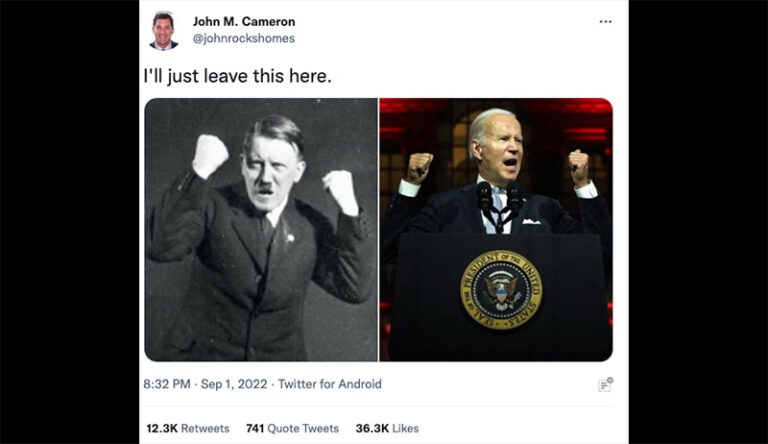Visit the @johnrockshomes handle link
The width and height of the screenshot is (768, 444).
pos(244,39)
